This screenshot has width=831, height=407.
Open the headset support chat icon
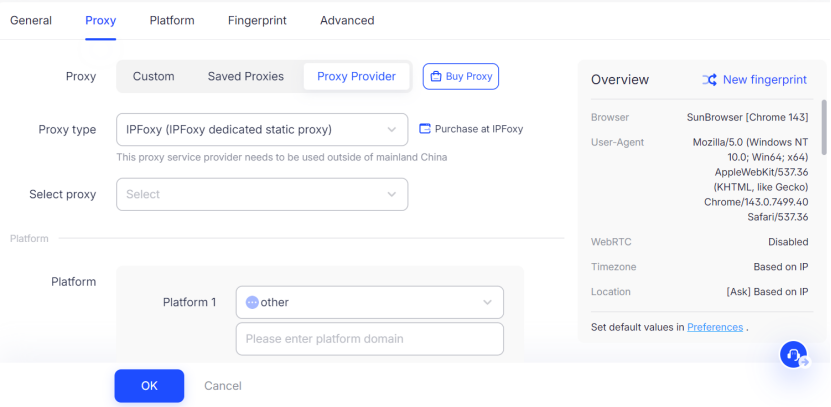pyautogui.click(x=794, y=355)
